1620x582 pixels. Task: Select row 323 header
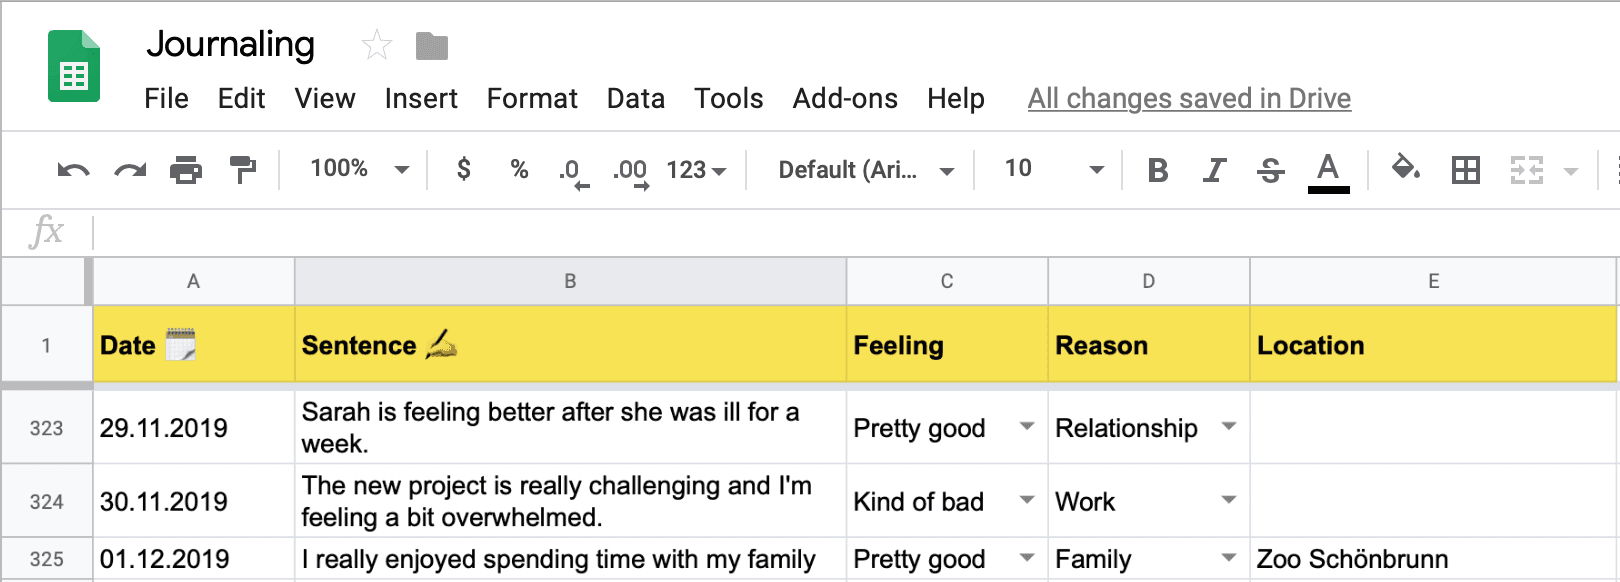click(46, 428)
